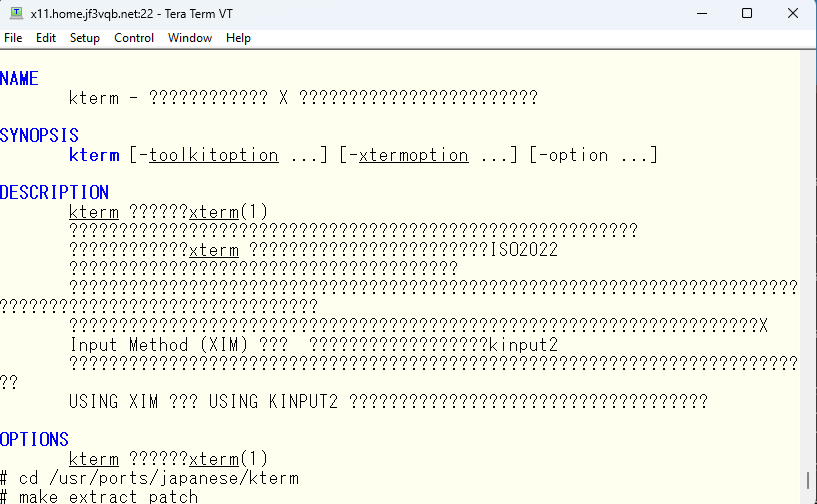The width and height of the screenshot is (817, 504).
Task: Maximize the Tera Term window
Action: point(747,13)
